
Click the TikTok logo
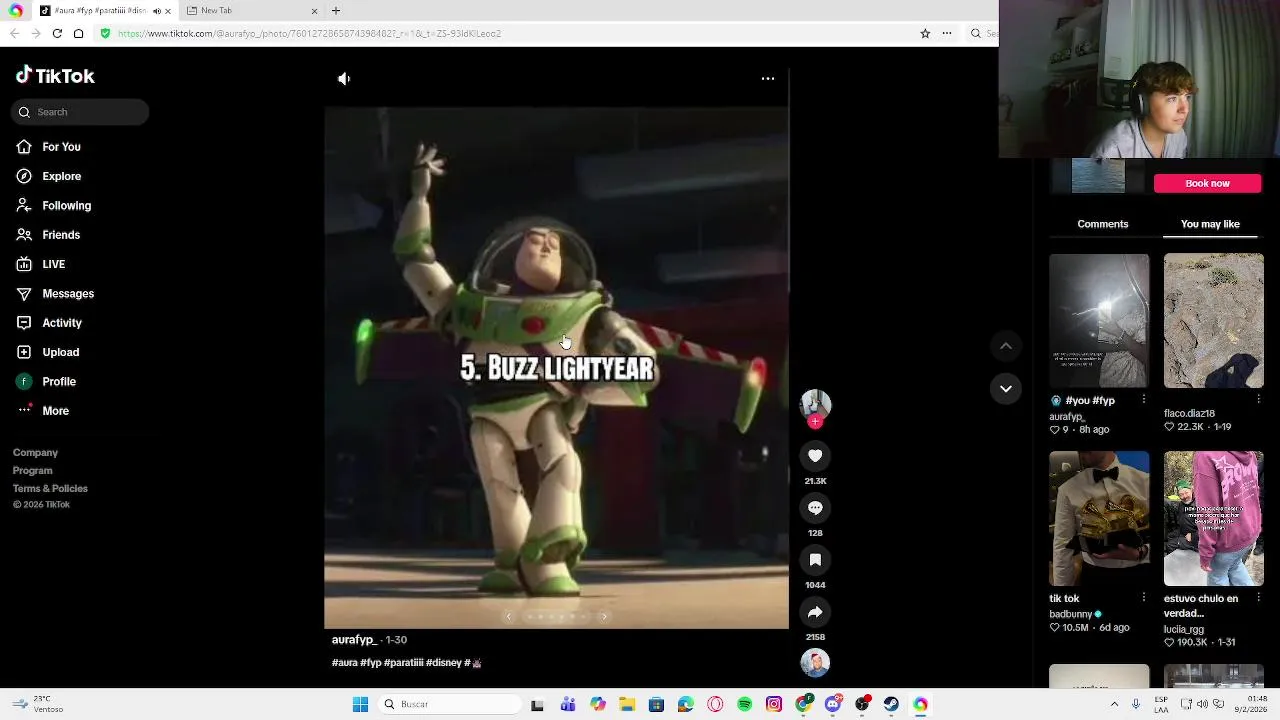pyautogui.click(x=55, y=75)
